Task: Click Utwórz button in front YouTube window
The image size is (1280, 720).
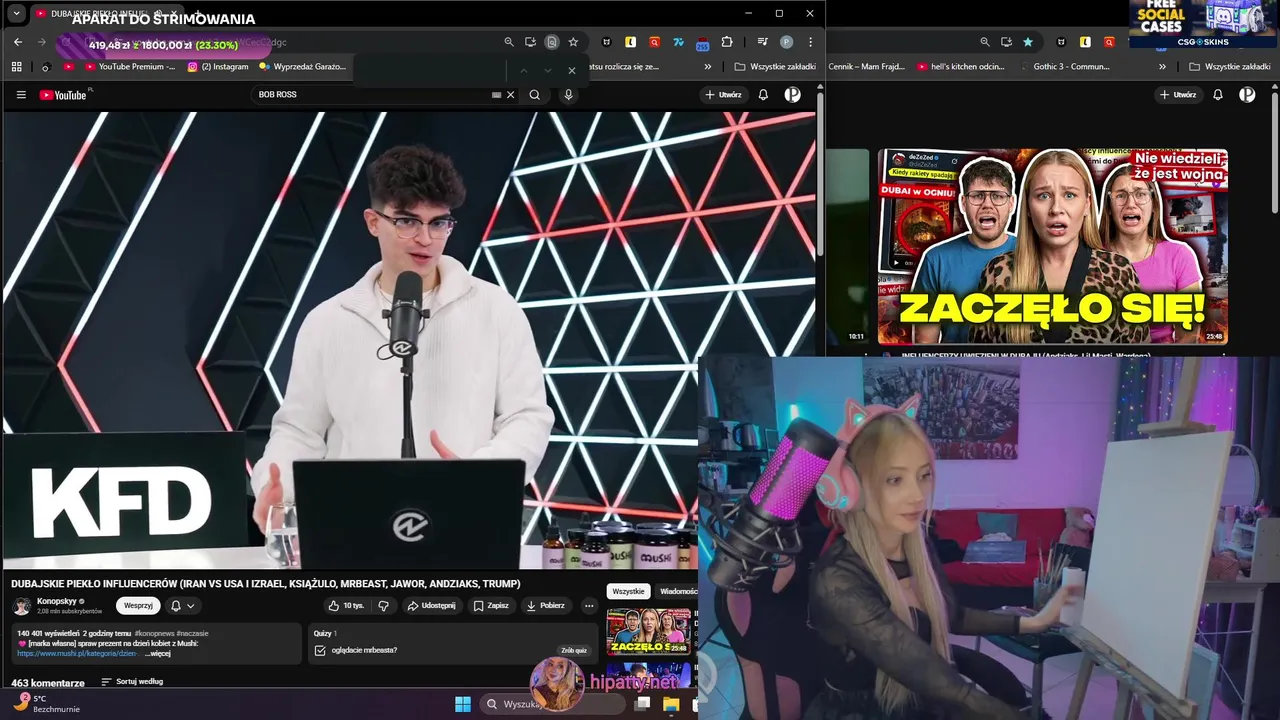Action: click(x=723, y=95)
